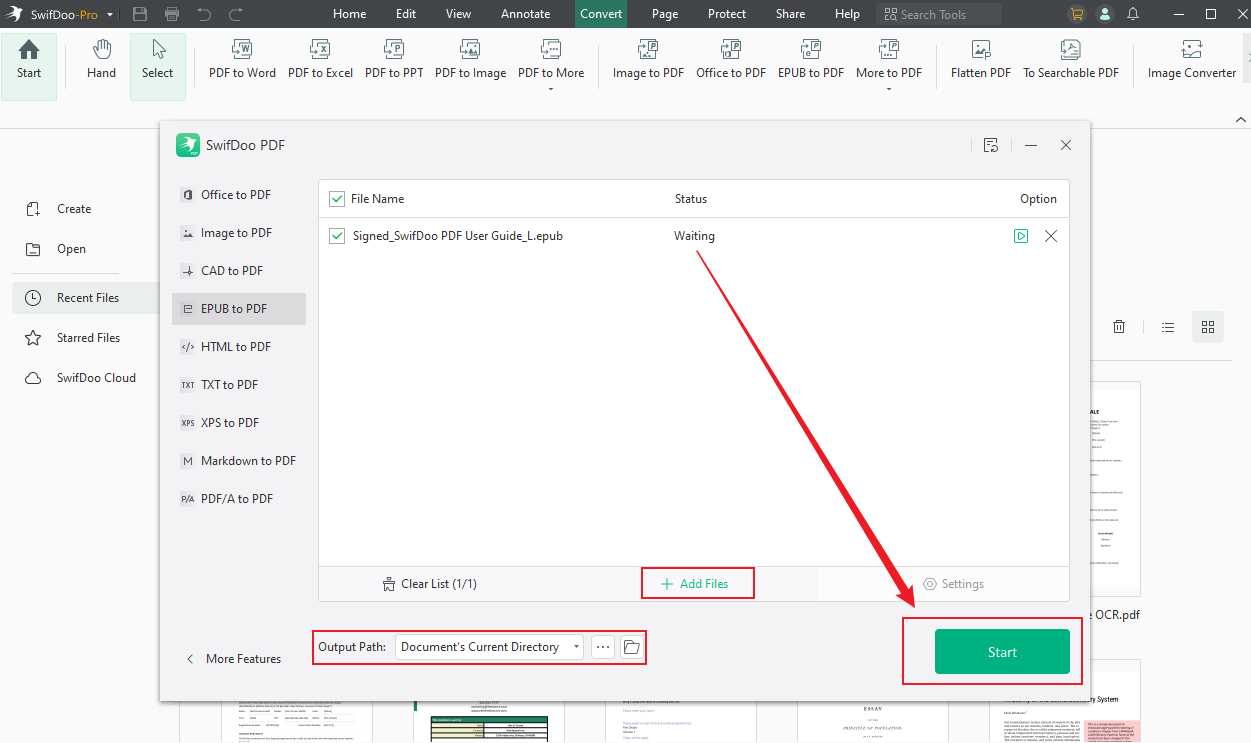
Task: Switch to the Annotate tab
Action: 526,14
